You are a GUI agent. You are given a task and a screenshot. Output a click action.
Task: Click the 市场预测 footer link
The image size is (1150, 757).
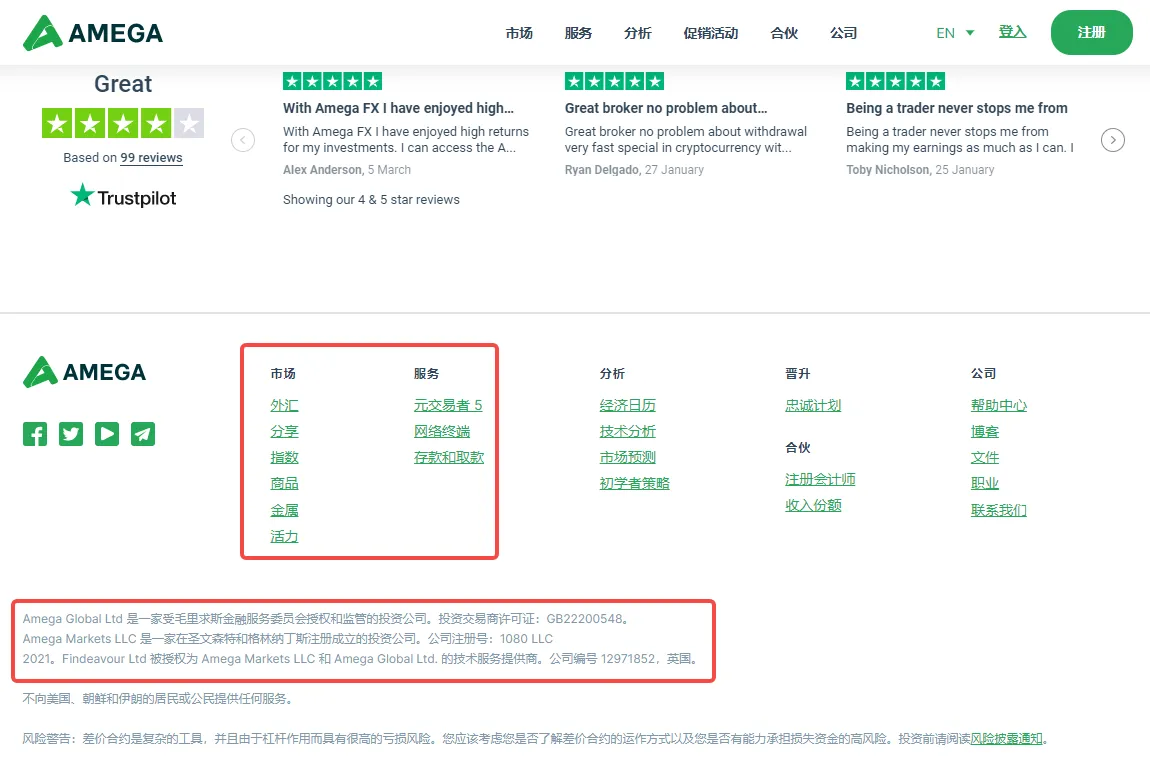[x=627, y=458]
